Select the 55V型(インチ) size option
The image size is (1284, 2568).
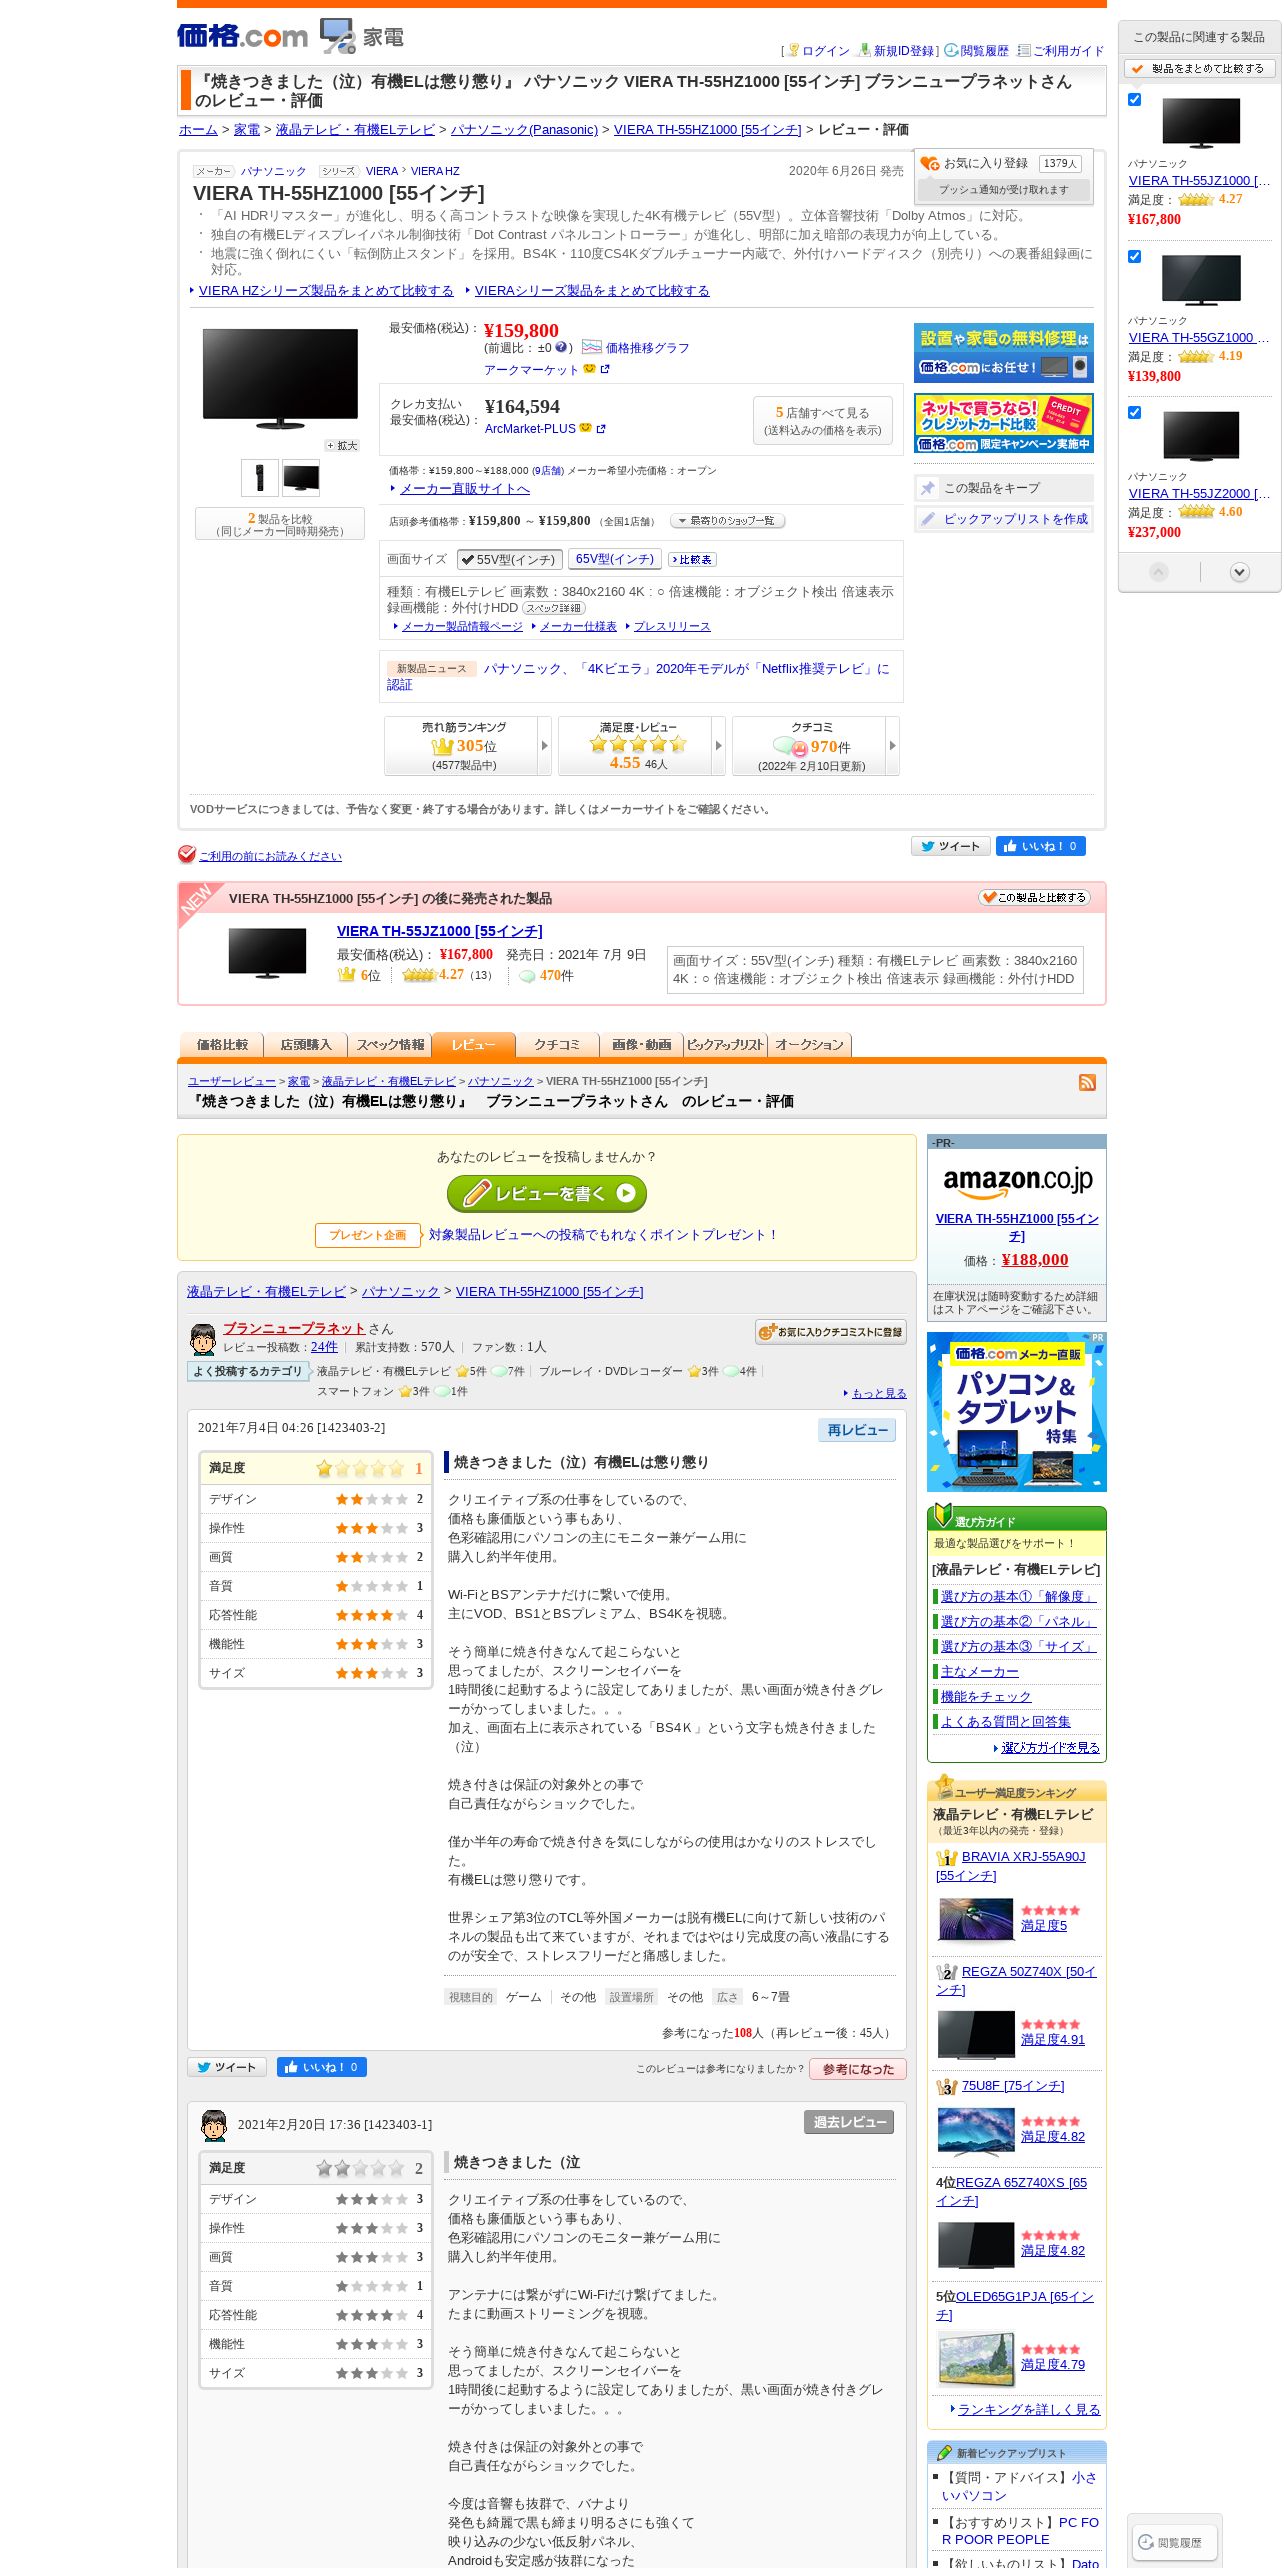tap(509, 560)
